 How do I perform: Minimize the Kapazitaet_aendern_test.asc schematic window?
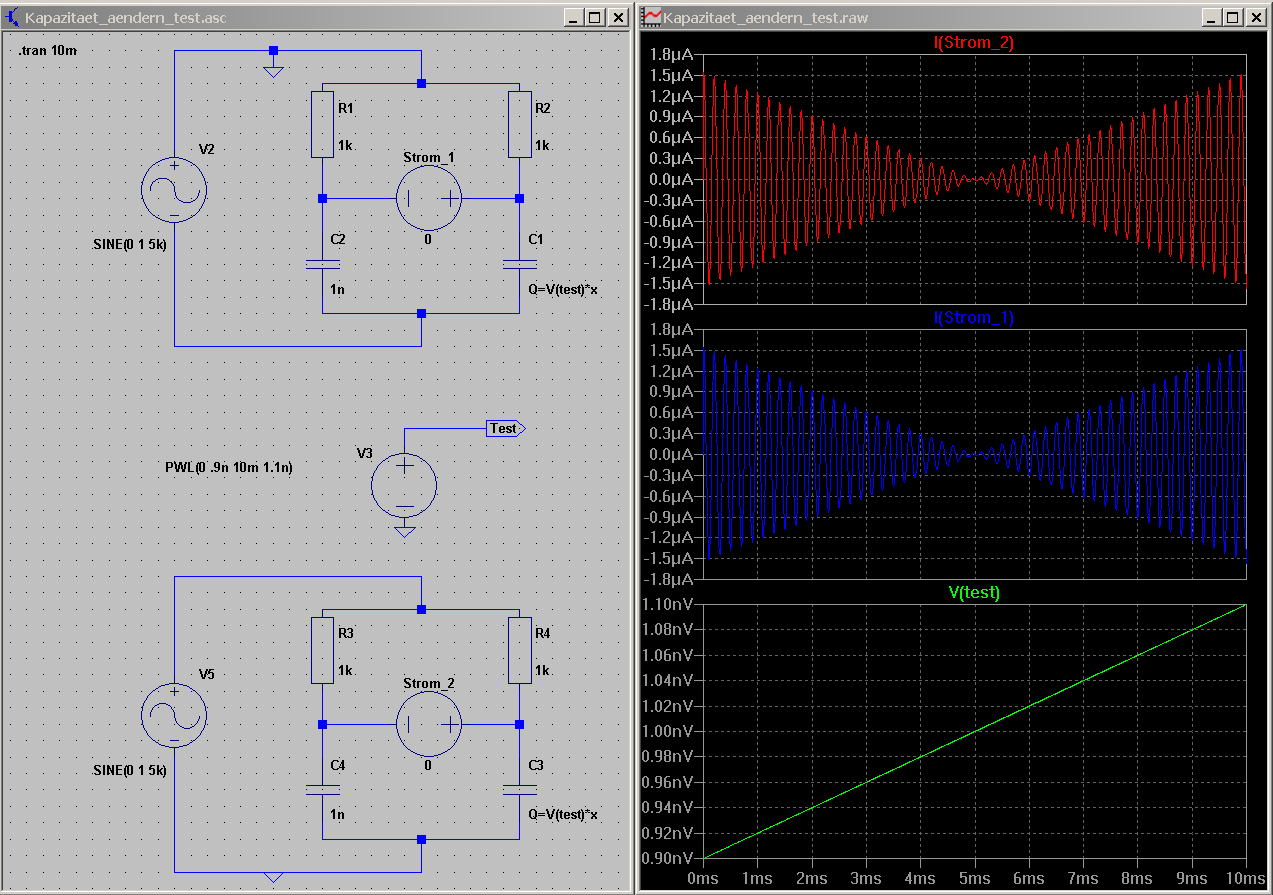pyautogui.click(x=573, y=17)
